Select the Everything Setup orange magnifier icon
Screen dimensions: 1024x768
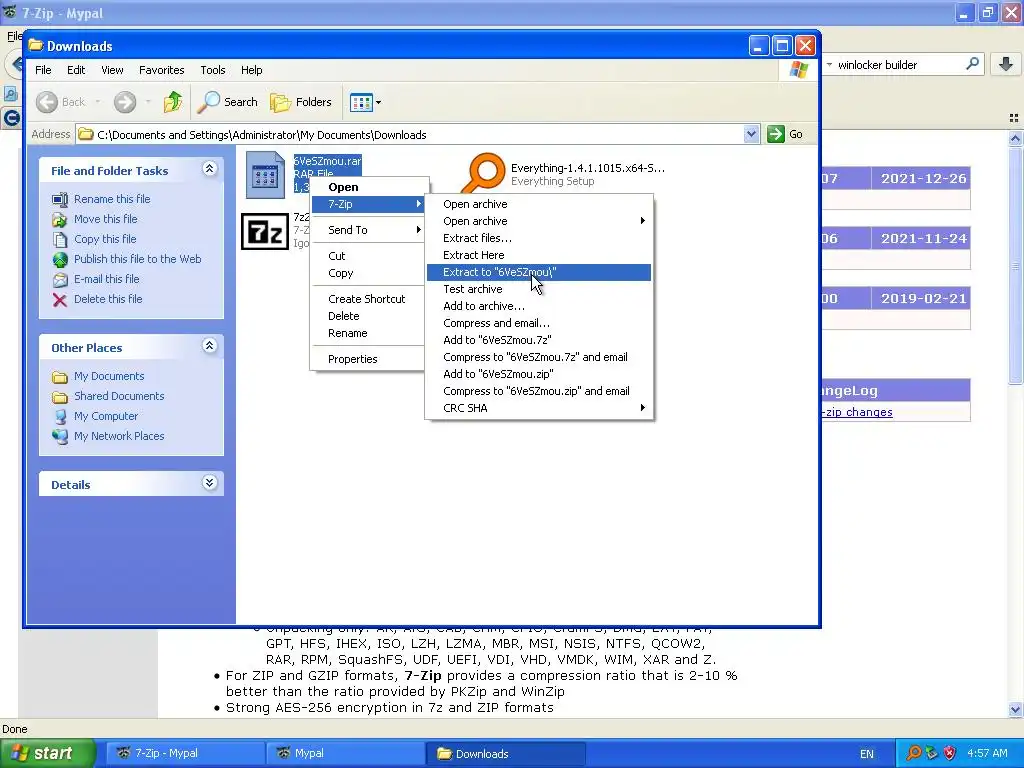(483, 172)
